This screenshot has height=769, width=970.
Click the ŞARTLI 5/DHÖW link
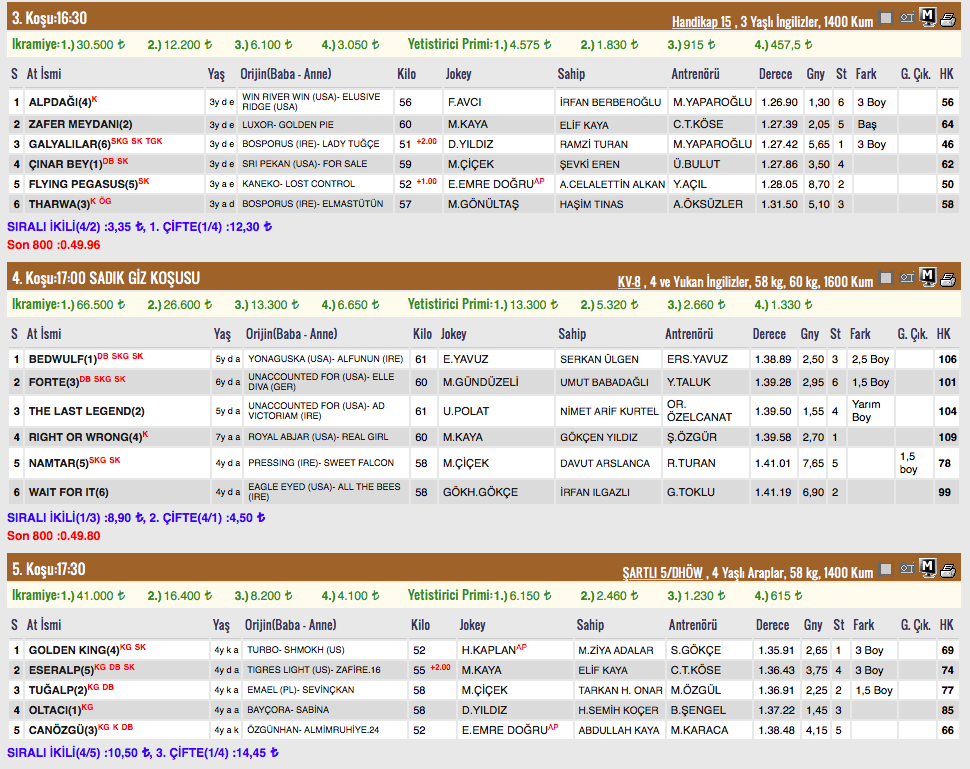(662, 573)
